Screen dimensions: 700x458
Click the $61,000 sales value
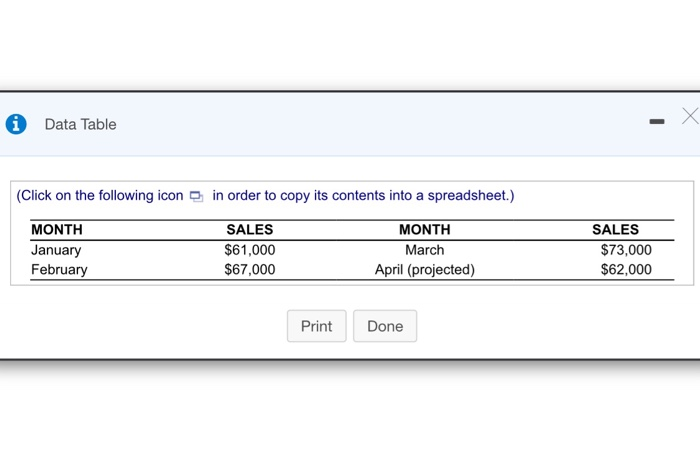pos(250,250)
